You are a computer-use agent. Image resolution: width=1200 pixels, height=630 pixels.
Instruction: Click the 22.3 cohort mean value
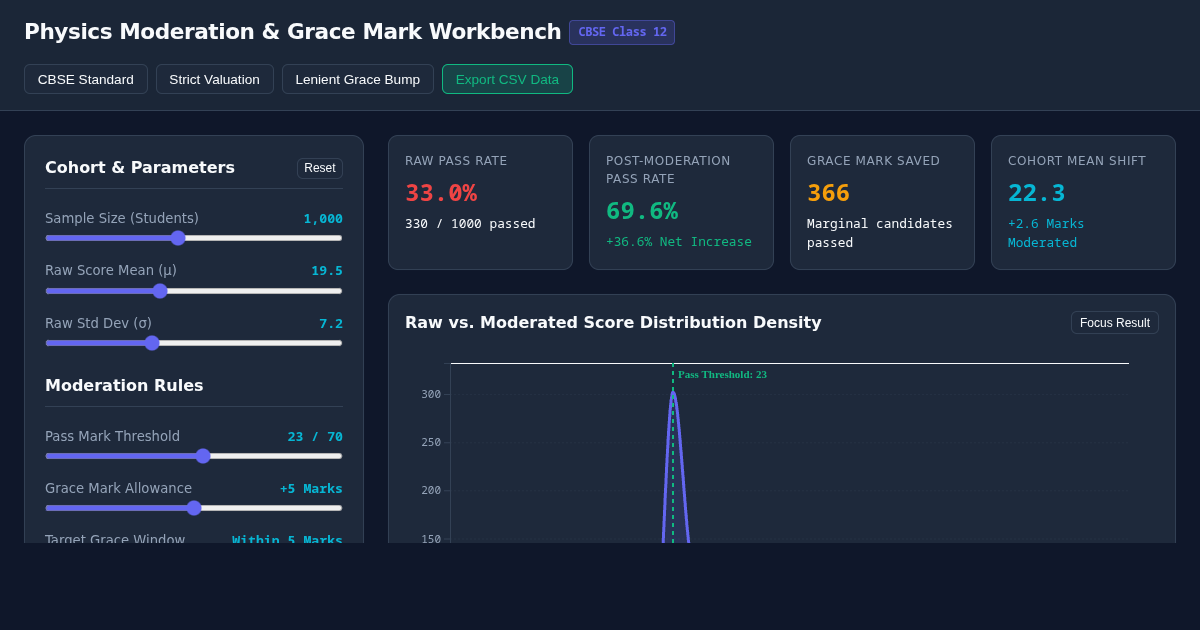coord(1037,193)
